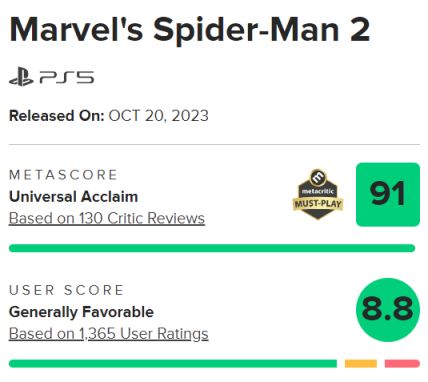
Task: Click the Marvel's Spider-Man 2 title
Action: coord(190,30)
